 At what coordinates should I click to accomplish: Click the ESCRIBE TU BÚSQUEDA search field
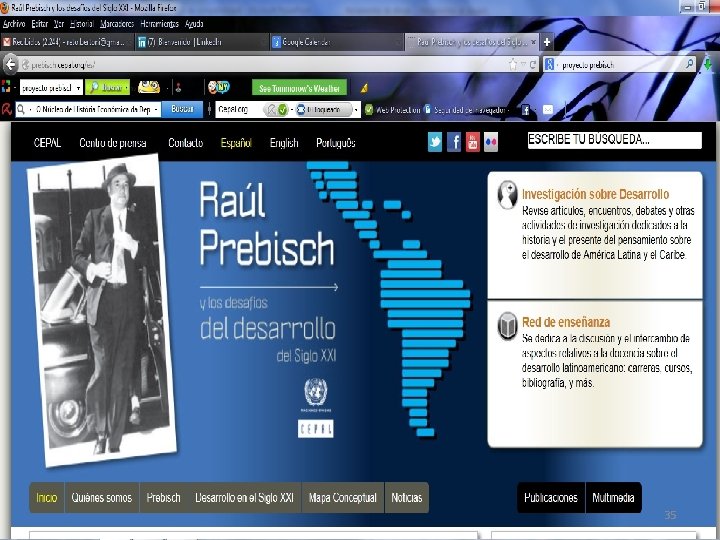[614, 140]
